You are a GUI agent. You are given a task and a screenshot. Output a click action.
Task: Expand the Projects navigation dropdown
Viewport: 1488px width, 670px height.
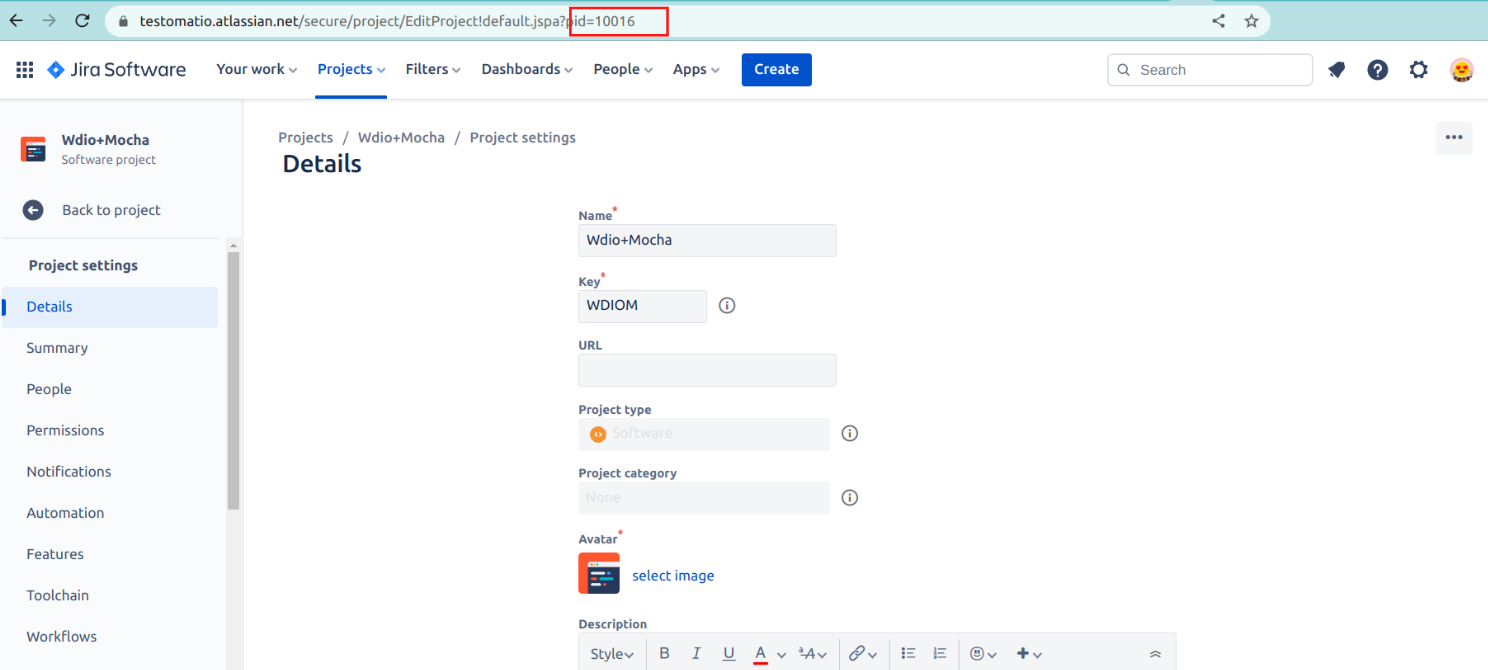coord(350,69)
